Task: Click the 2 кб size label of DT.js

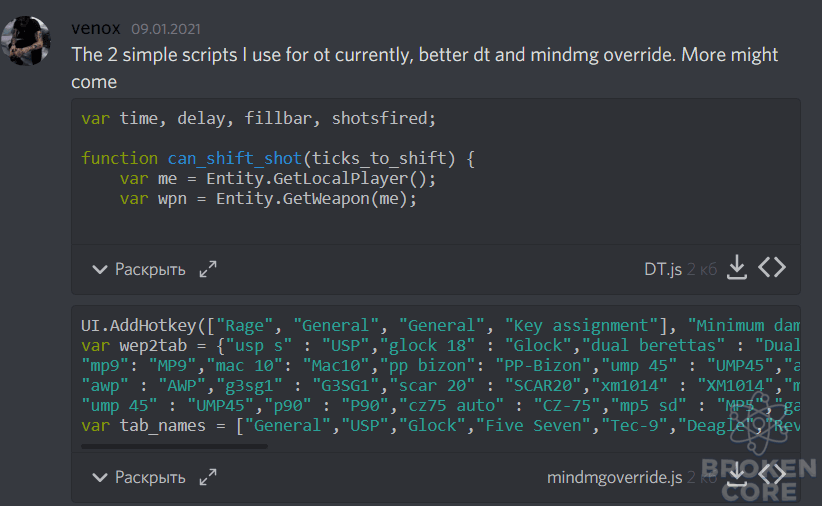Action: tap(702, 270)
